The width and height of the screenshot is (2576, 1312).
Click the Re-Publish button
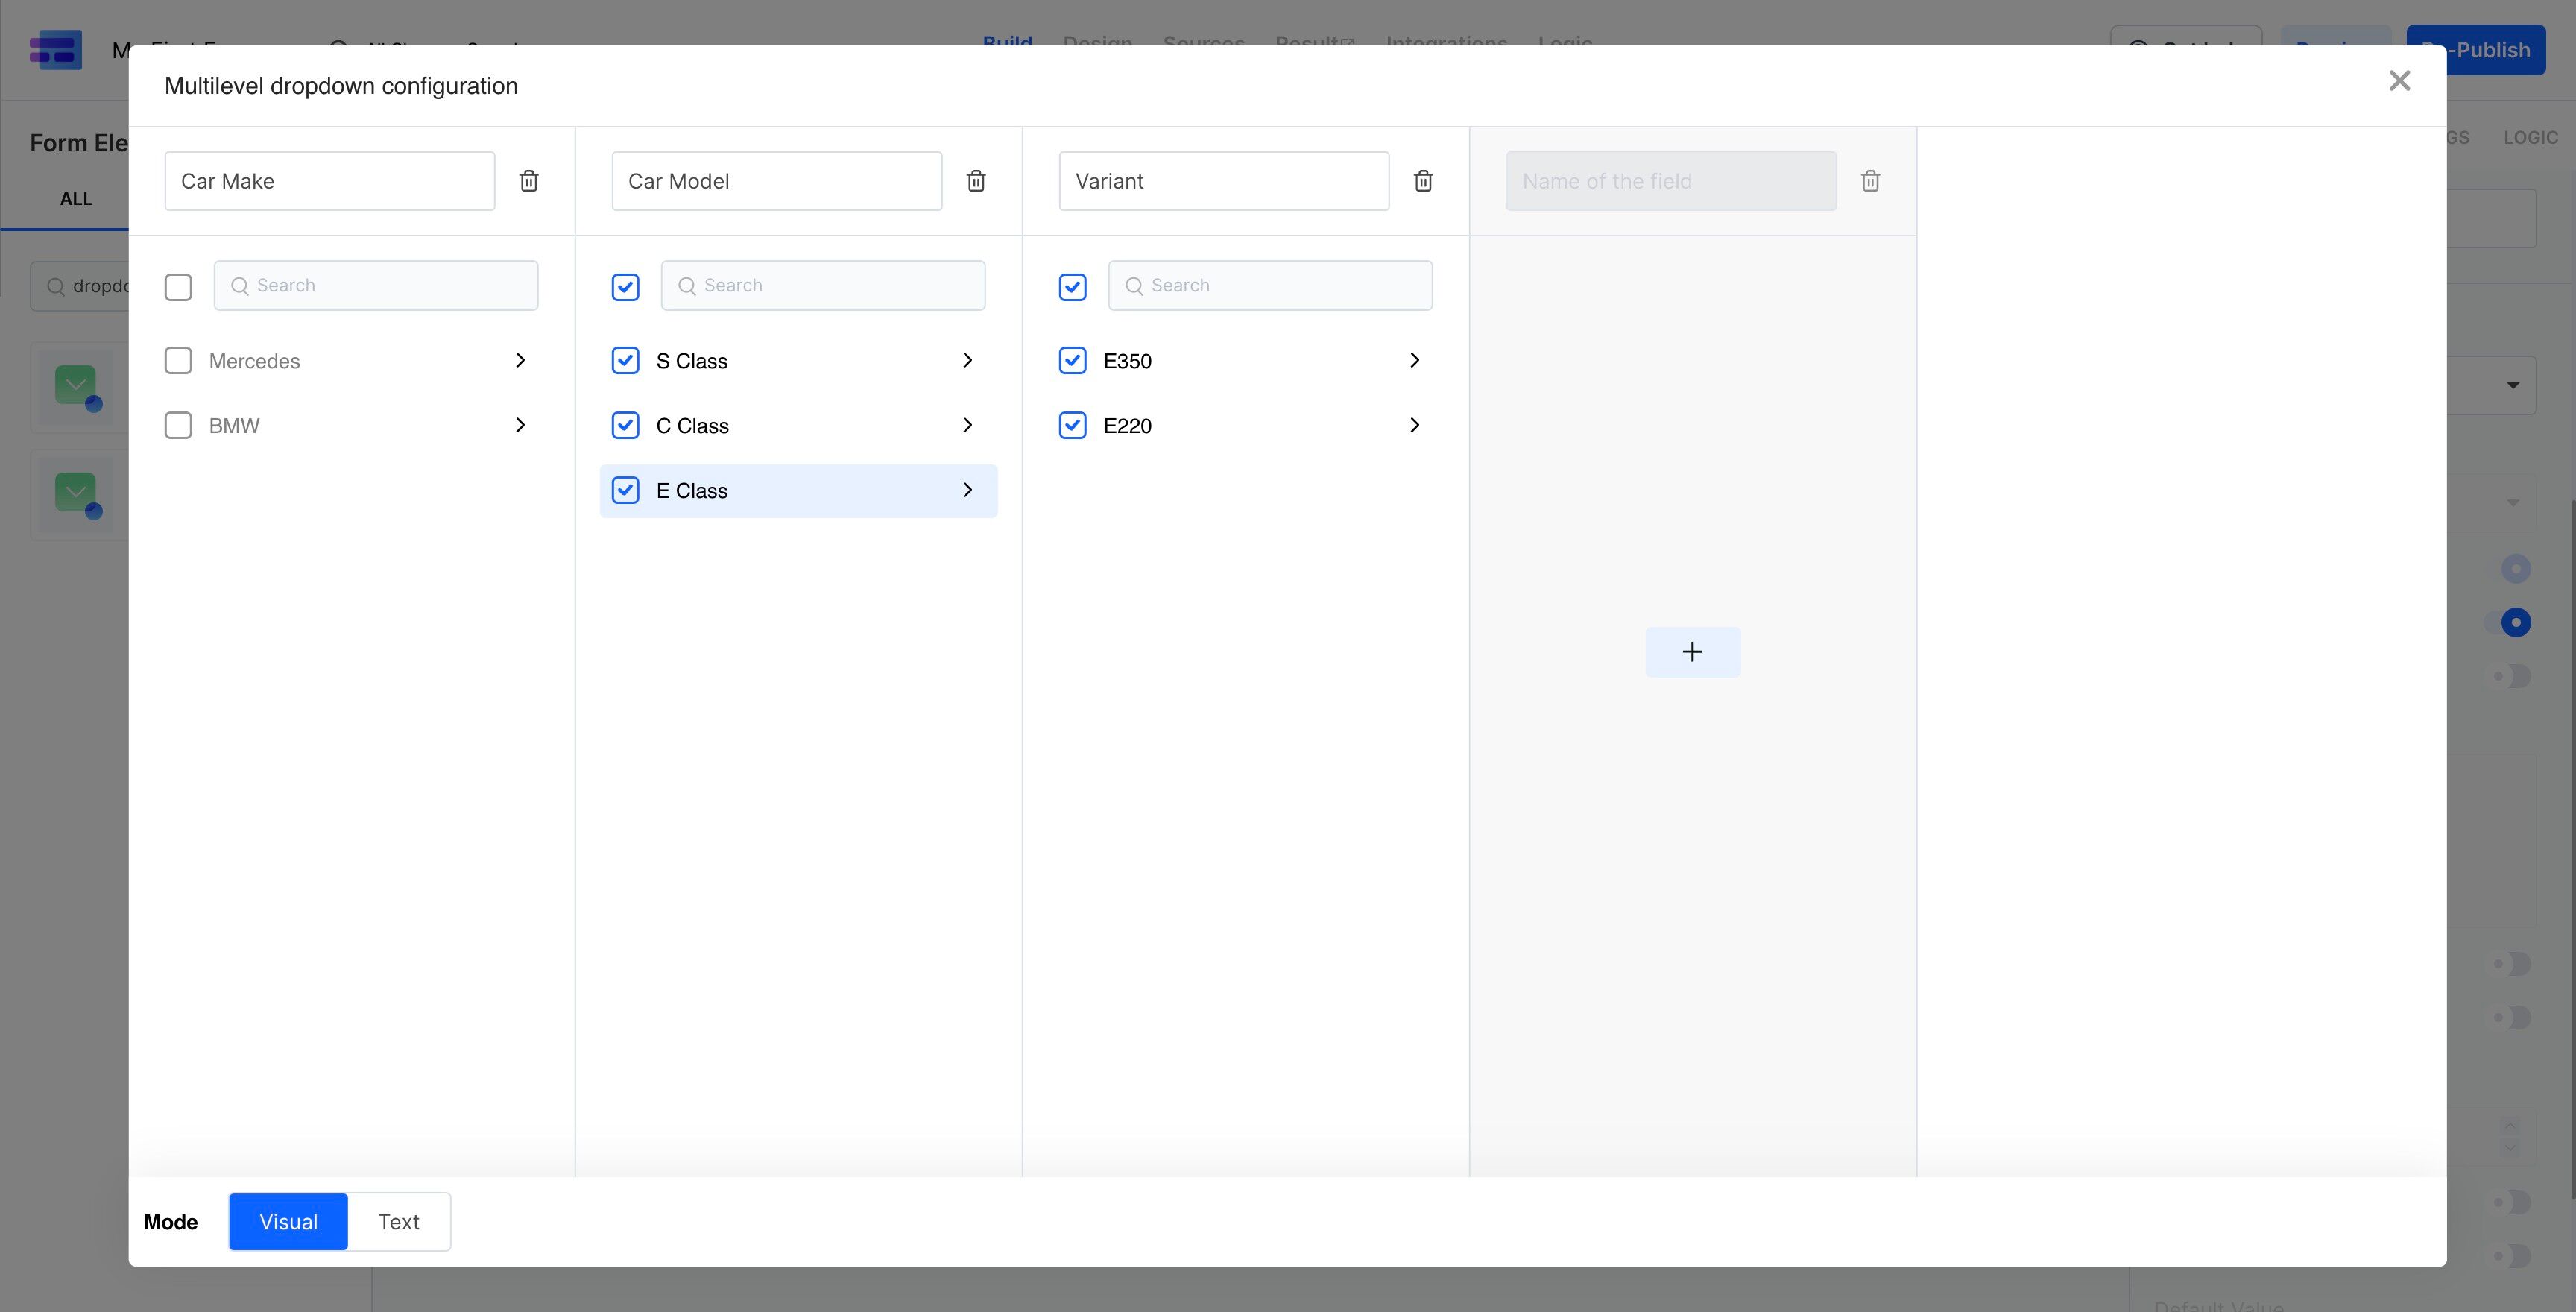(2478, 49)
